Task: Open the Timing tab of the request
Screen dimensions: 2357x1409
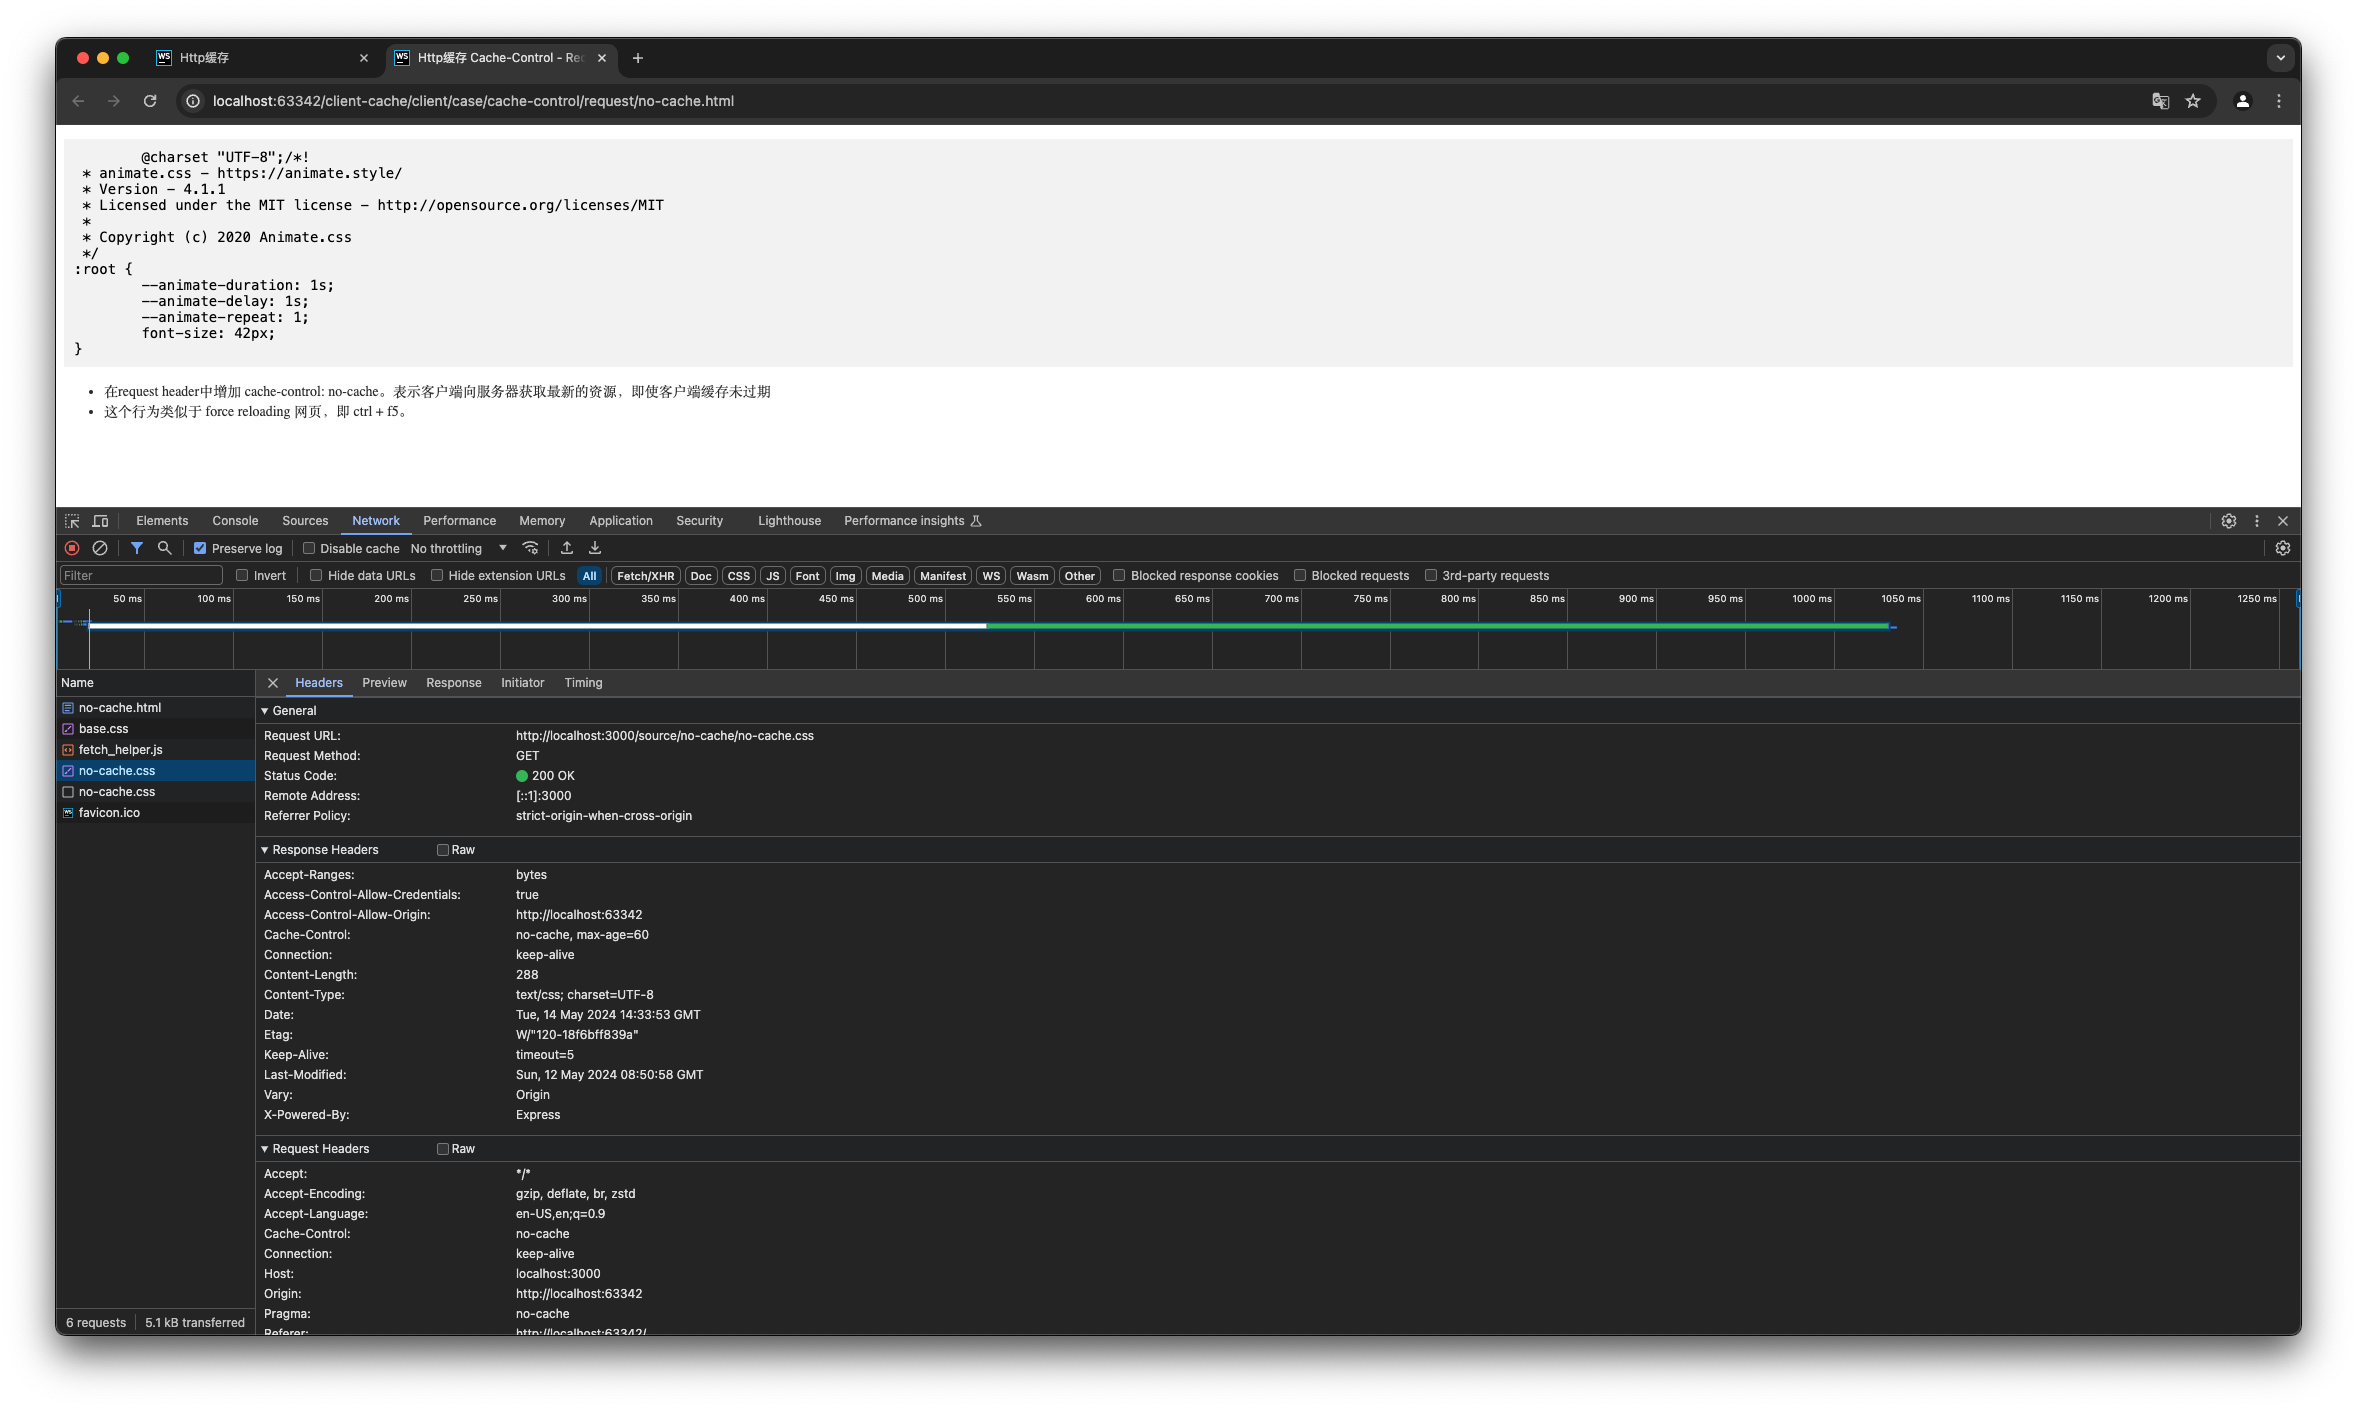Action: coord(583,683)
